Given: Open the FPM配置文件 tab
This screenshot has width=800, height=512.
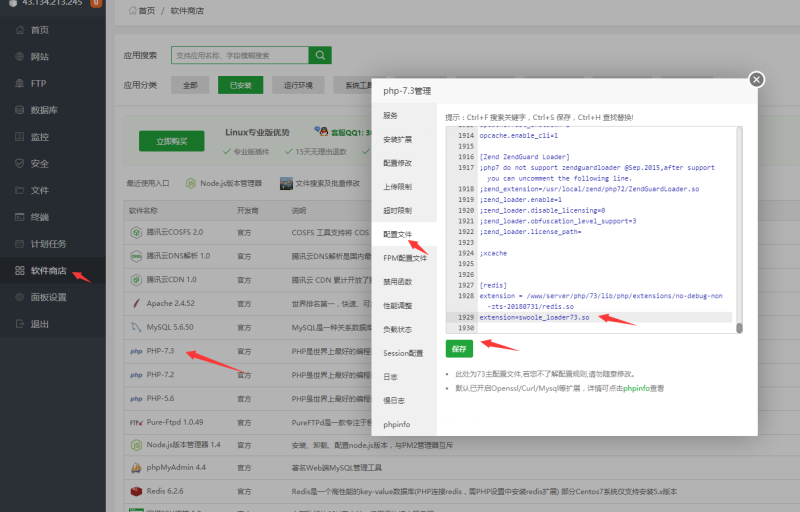Looking at the screenshot, I should point(404,258).
